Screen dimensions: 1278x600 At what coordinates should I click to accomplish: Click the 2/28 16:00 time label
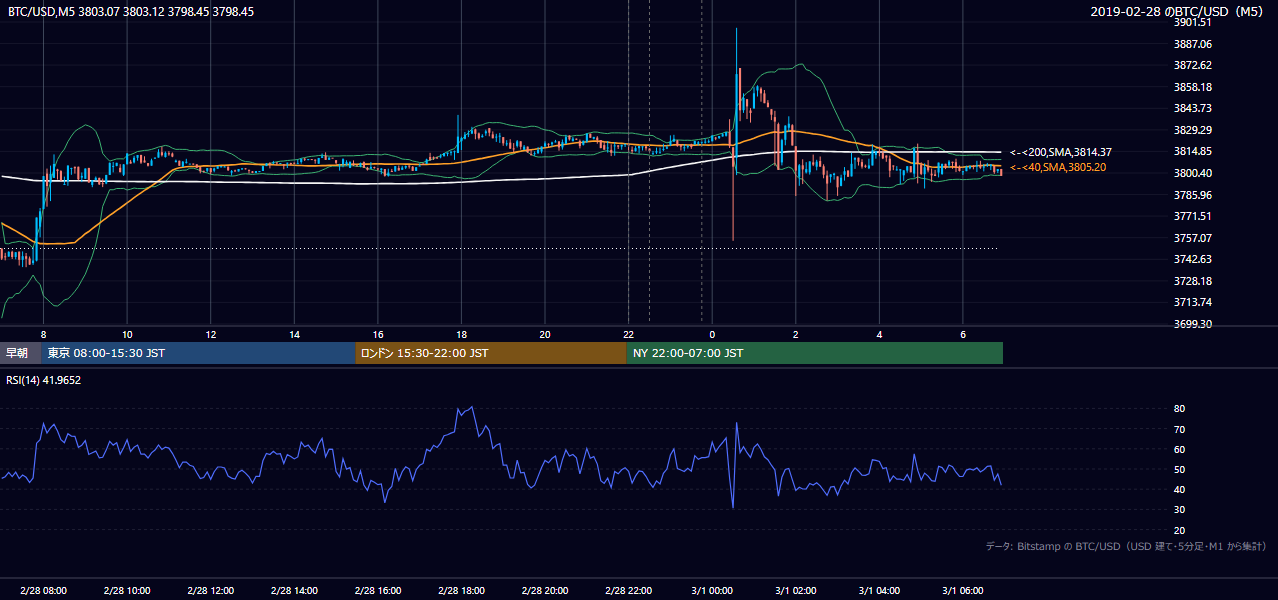click(x=378, y=591)
